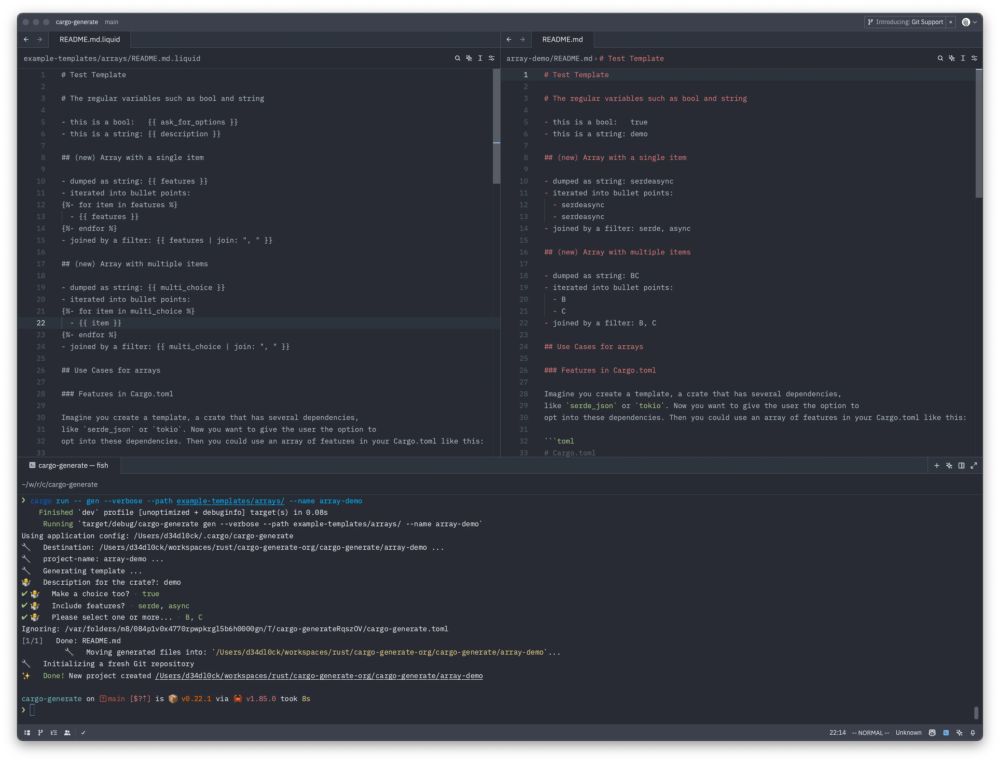1000x762 pixels.
Task: Open editor controls in right README.md pane
Action: pyautogui.click(x=974, y=58)
